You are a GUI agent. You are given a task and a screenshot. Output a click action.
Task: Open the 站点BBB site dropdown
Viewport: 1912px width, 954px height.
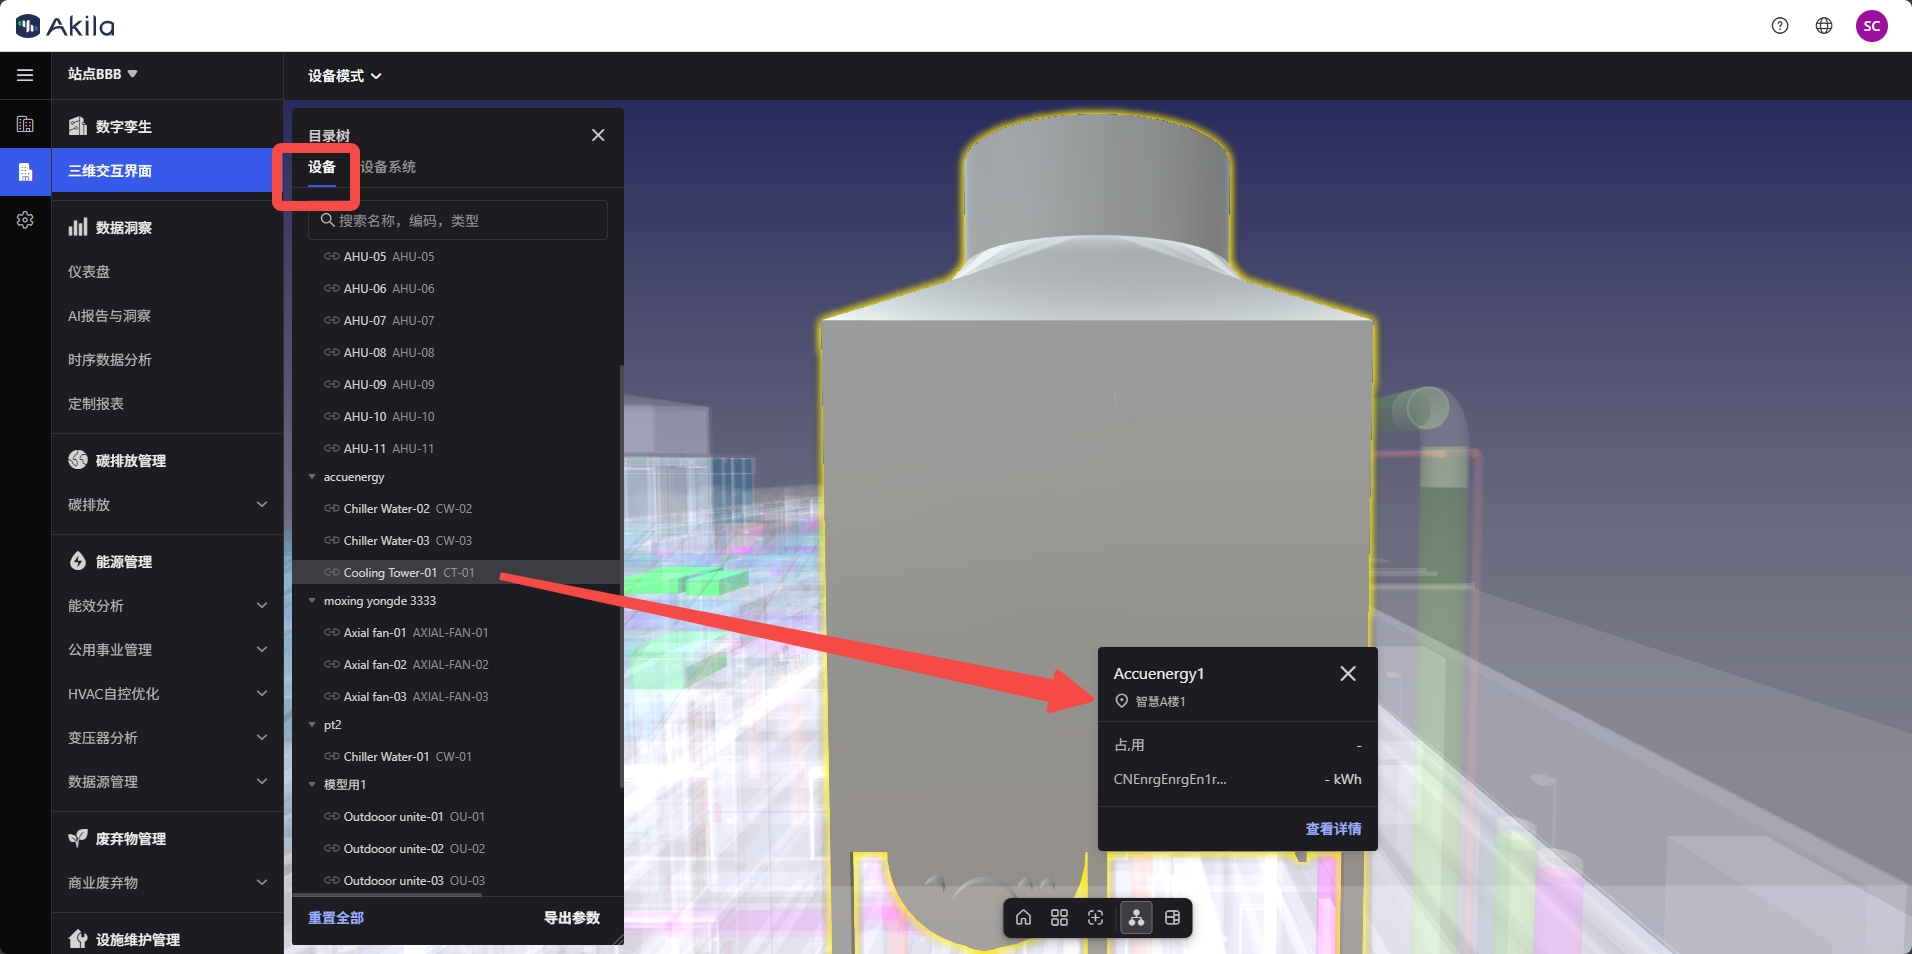(x=102, y=74)
